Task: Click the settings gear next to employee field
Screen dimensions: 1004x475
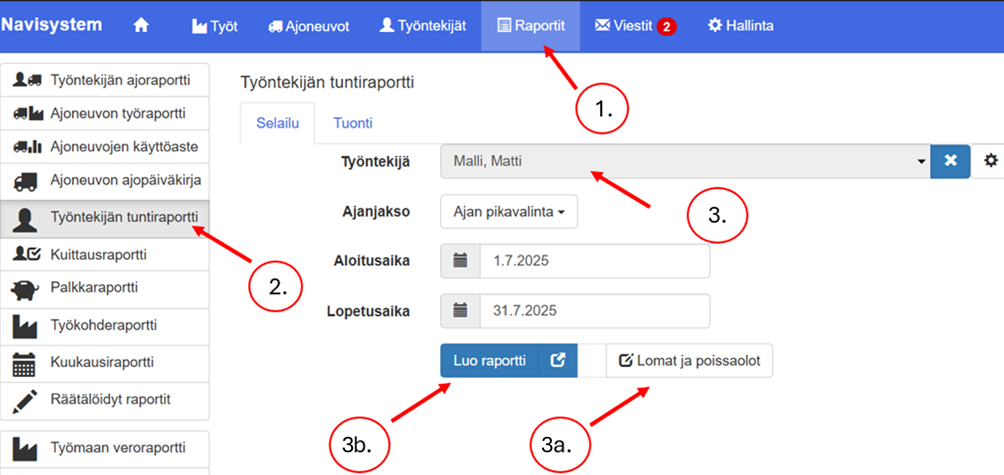Action: 991,161
